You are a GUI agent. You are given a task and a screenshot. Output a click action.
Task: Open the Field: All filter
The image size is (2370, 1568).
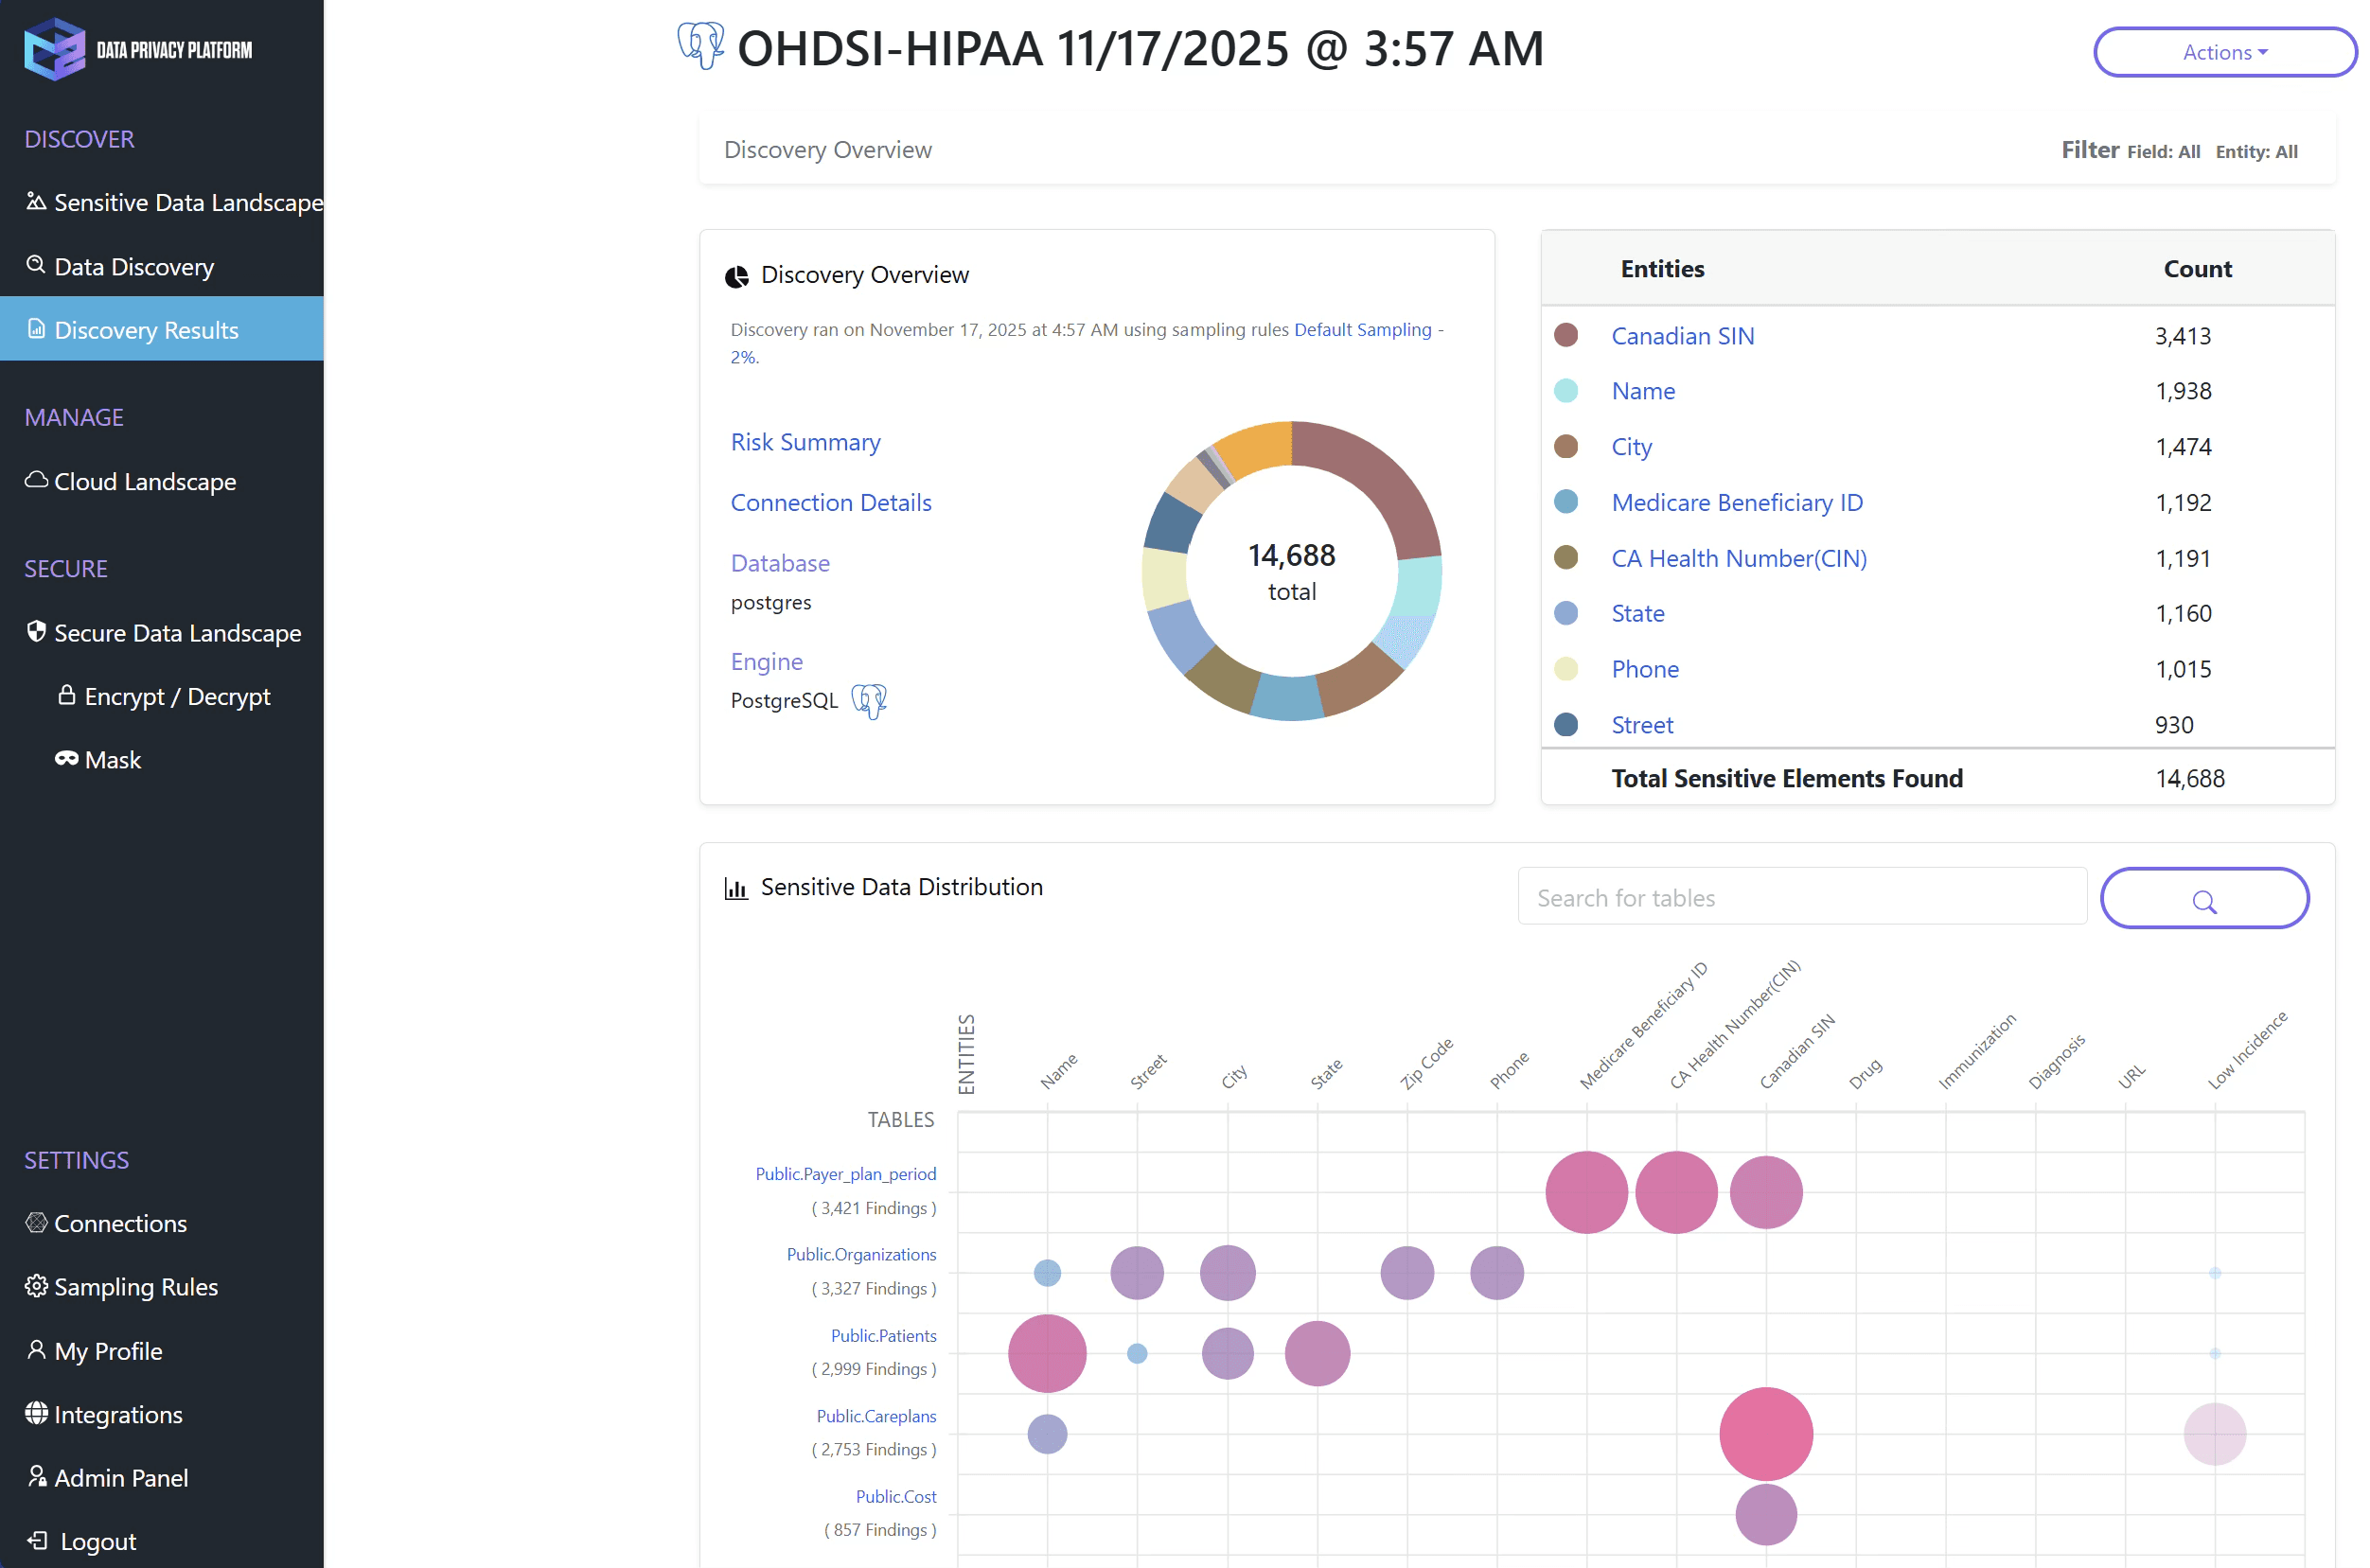tap(2162, 152)
